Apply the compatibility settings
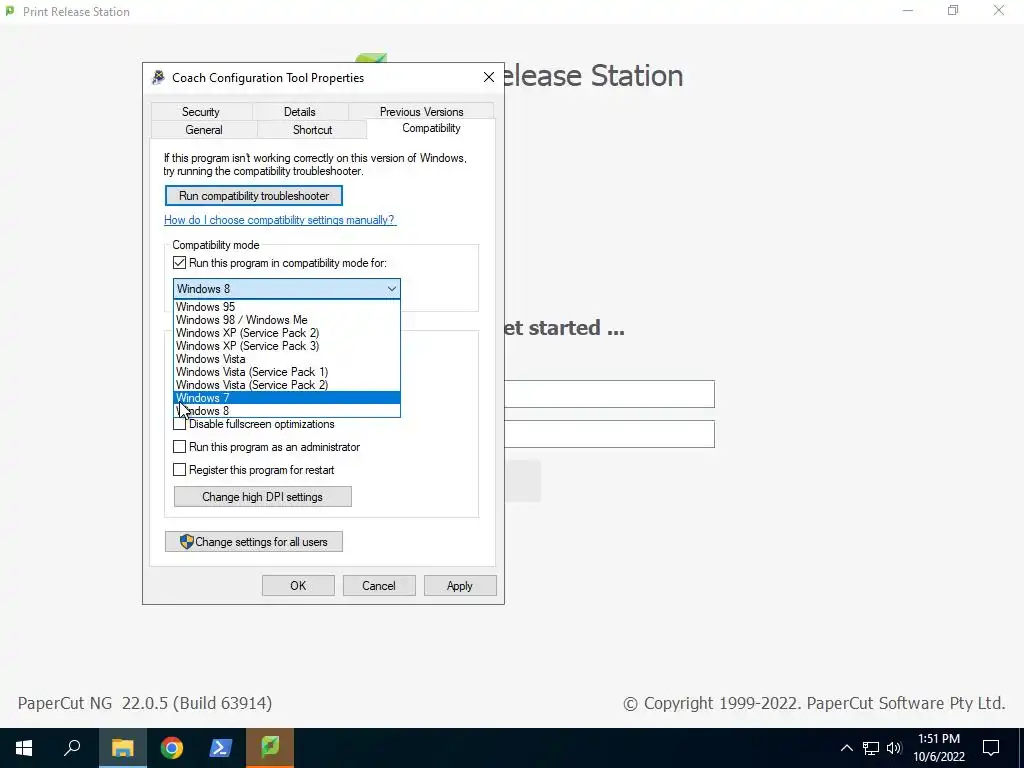Image resolution: width=1024 pixels, height=768 pixels. 460,586
